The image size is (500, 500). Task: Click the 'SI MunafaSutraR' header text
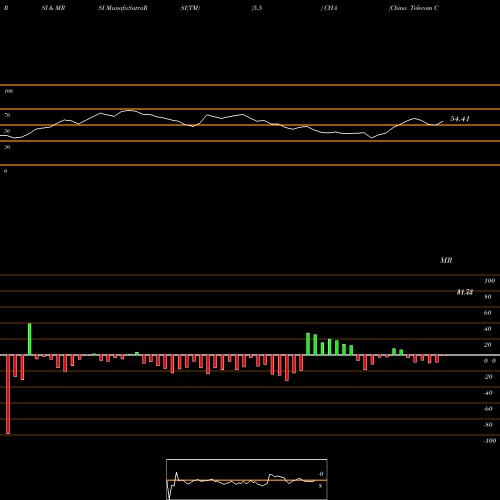click(123, 8)
